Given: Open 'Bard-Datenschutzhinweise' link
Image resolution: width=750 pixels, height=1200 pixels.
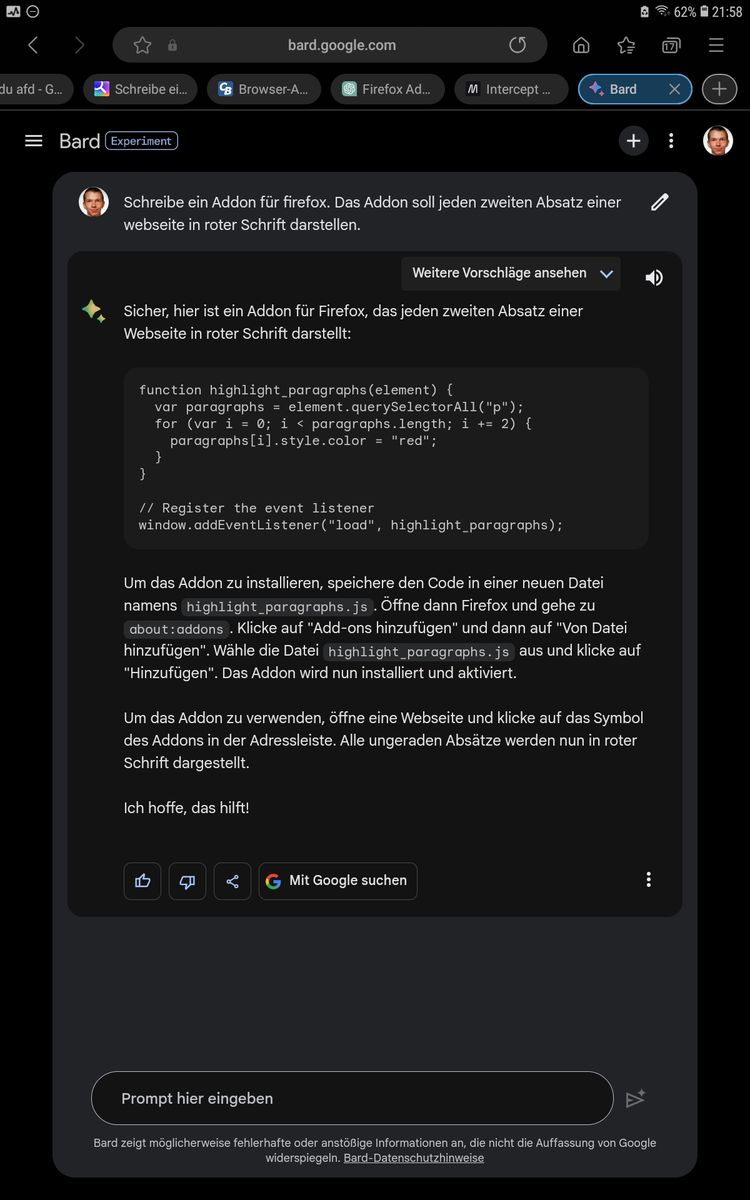Looking at the screenshot, I should (413, 1158).
